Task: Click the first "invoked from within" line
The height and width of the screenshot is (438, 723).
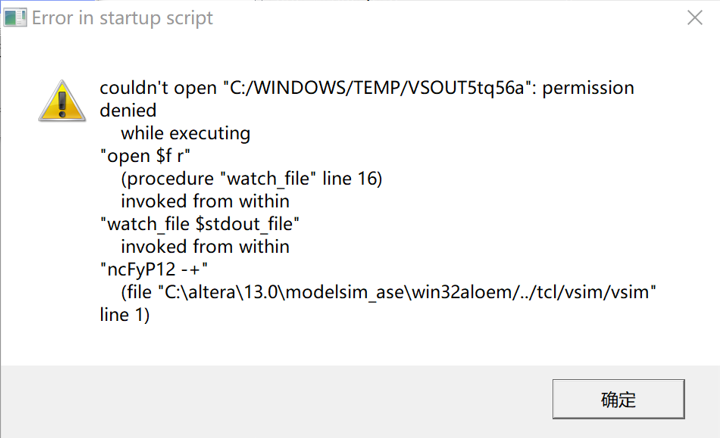Action: (205, 201)
